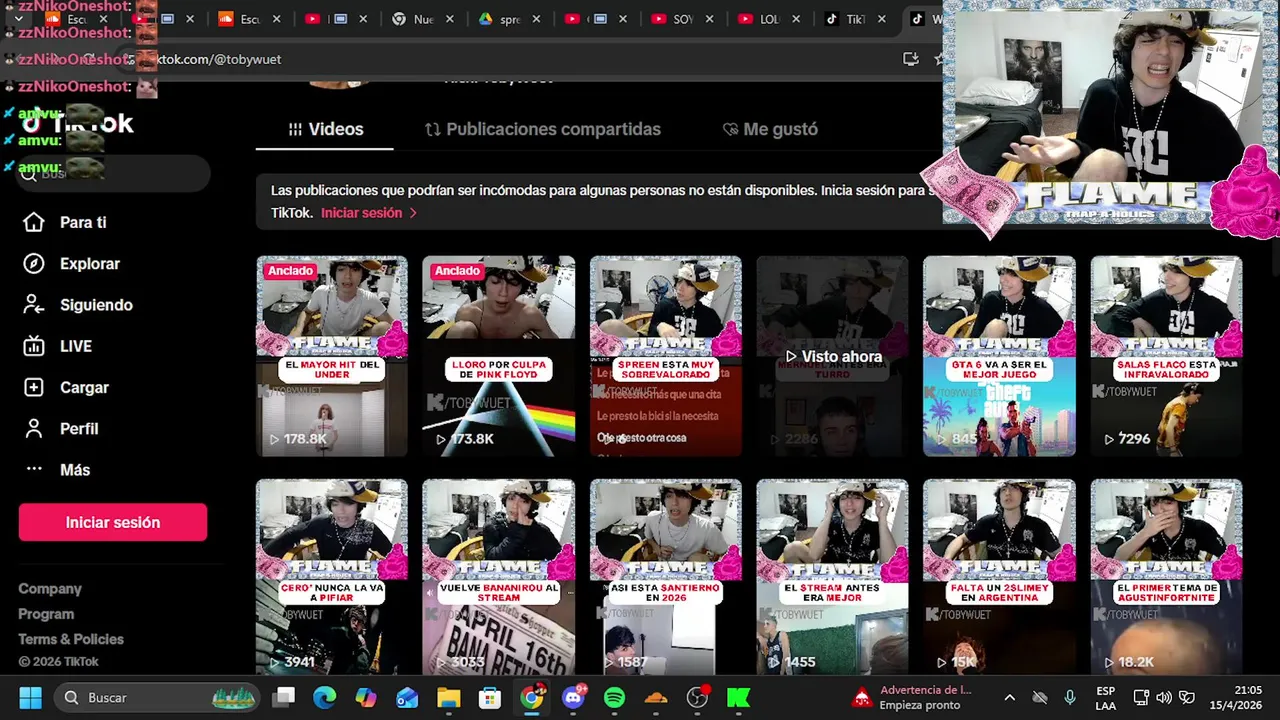Click the microphone tray icon

[1070, 697]
